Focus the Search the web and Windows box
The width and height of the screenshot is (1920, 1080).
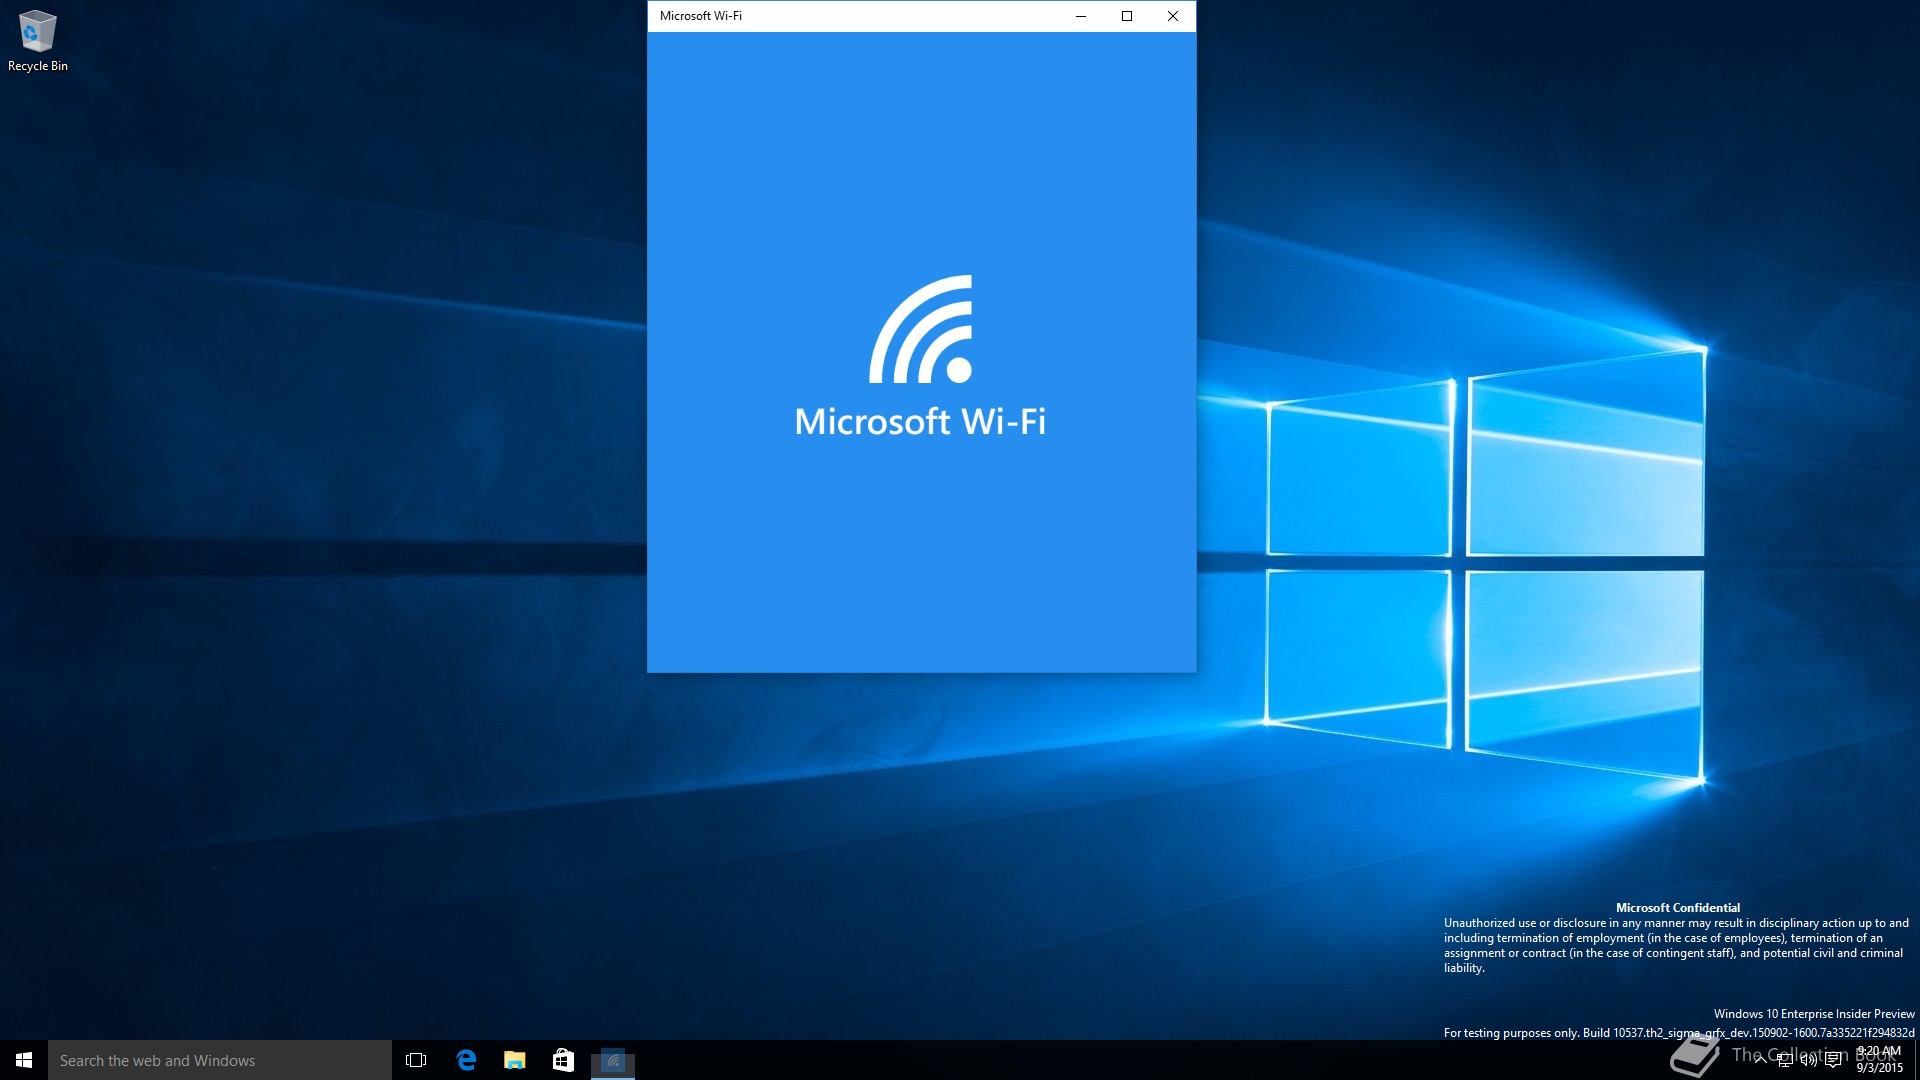pos(220,1060)
